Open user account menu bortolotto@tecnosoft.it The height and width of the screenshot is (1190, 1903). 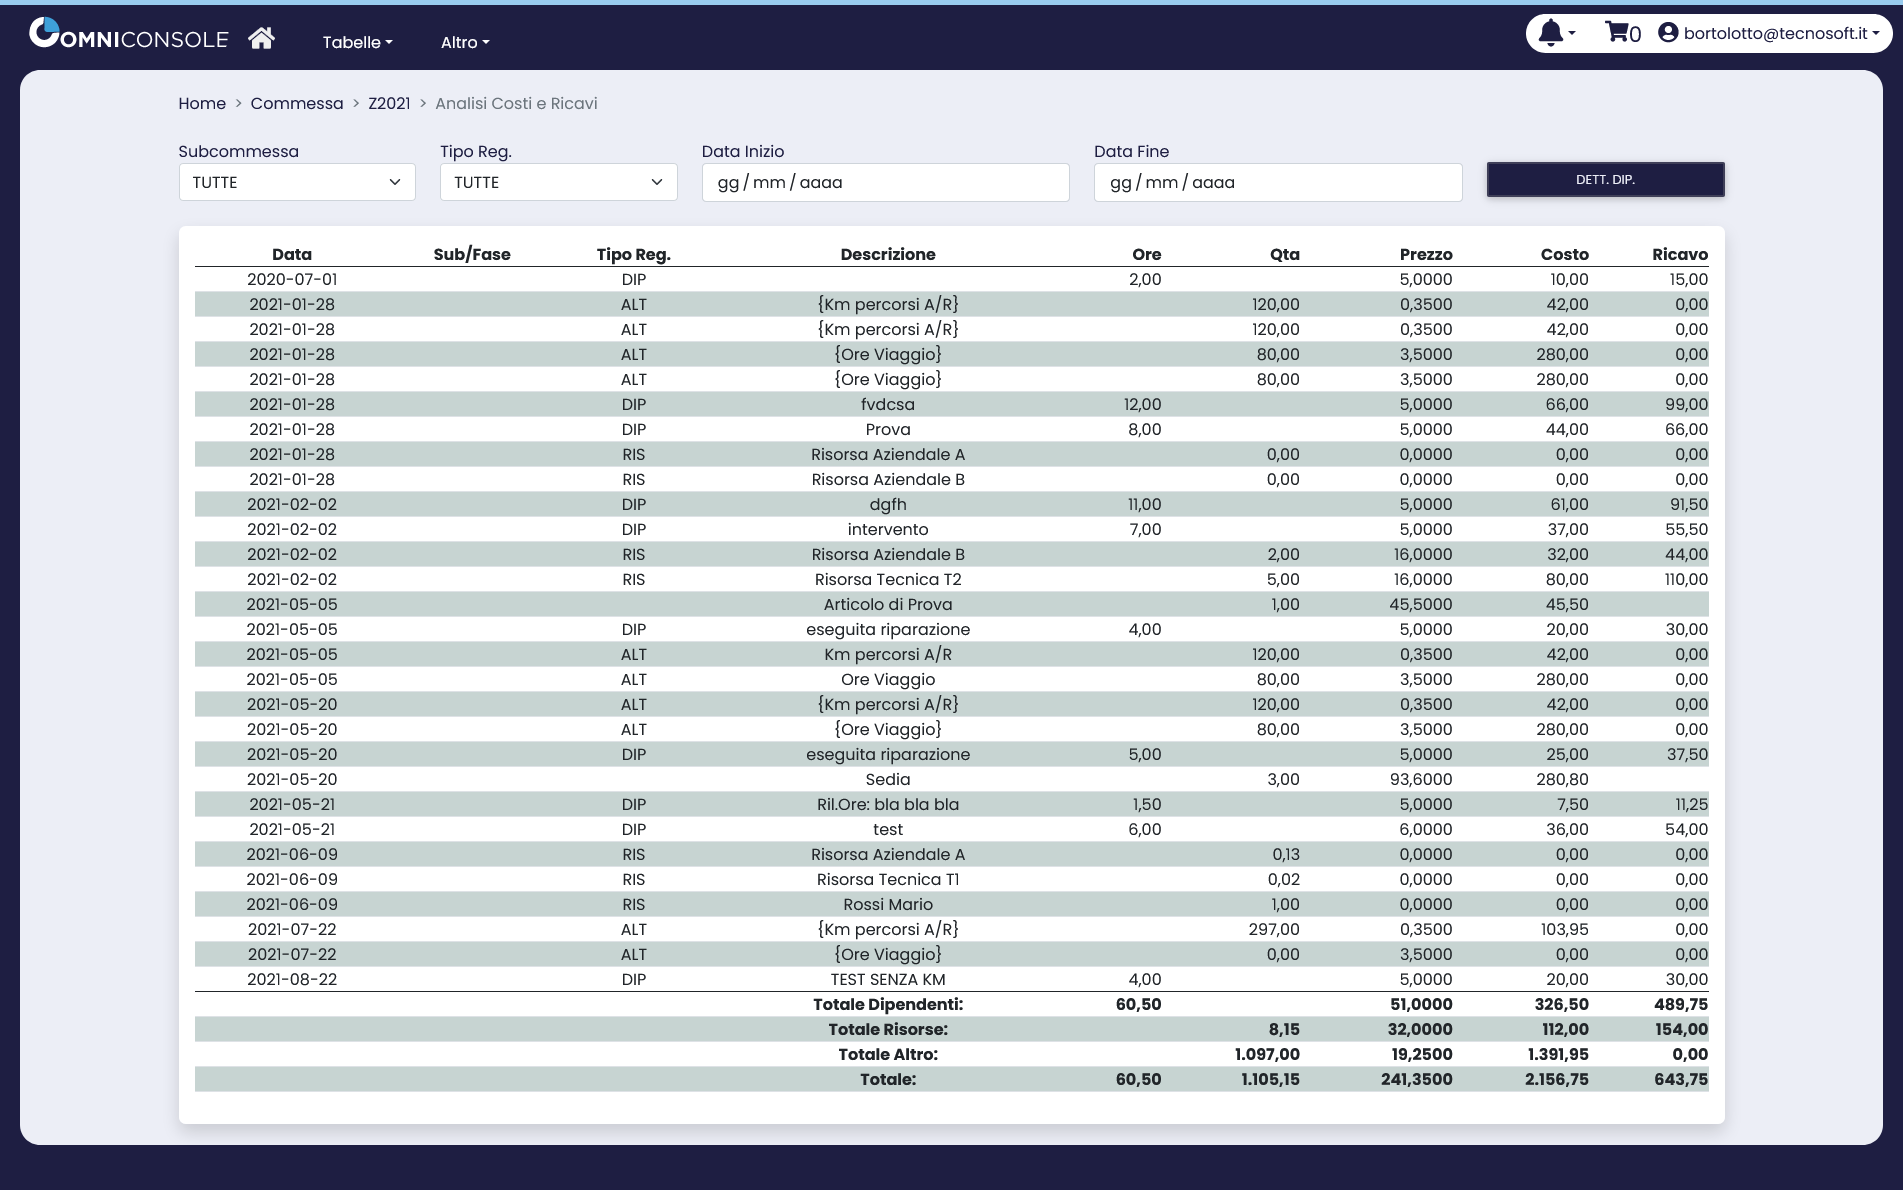tap(1768, 33)
